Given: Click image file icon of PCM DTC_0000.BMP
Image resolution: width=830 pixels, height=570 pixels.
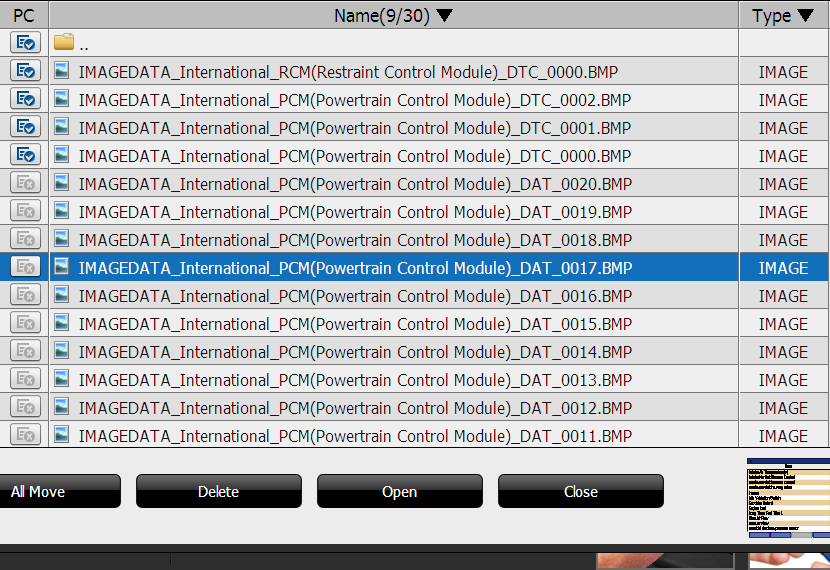Looking at the screenshot, I should (x=62, y=155).
